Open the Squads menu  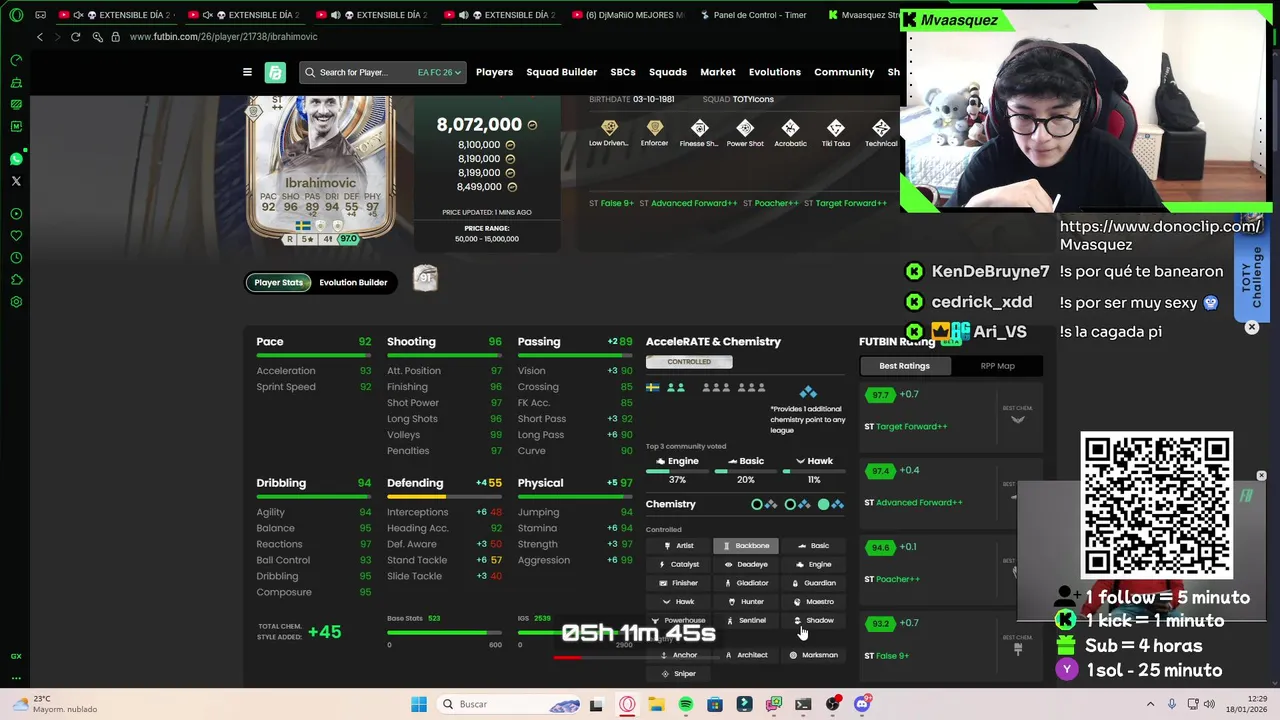[668, 72]
